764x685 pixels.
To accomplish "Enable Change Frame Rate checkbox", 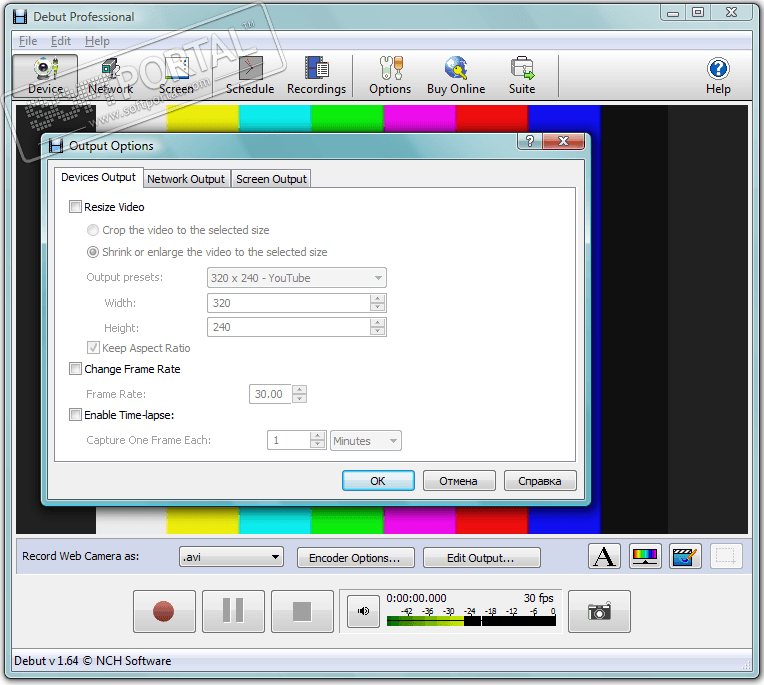I will (75, 369).
